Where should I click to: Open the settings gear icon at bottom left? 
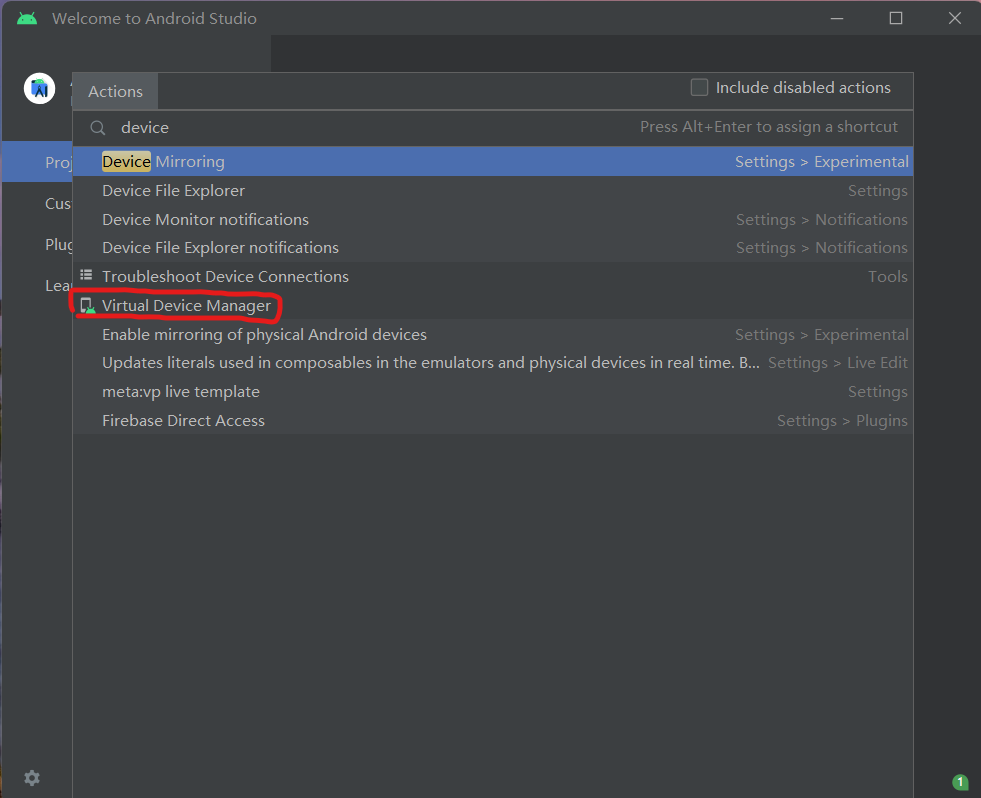[x=32, y=777]
